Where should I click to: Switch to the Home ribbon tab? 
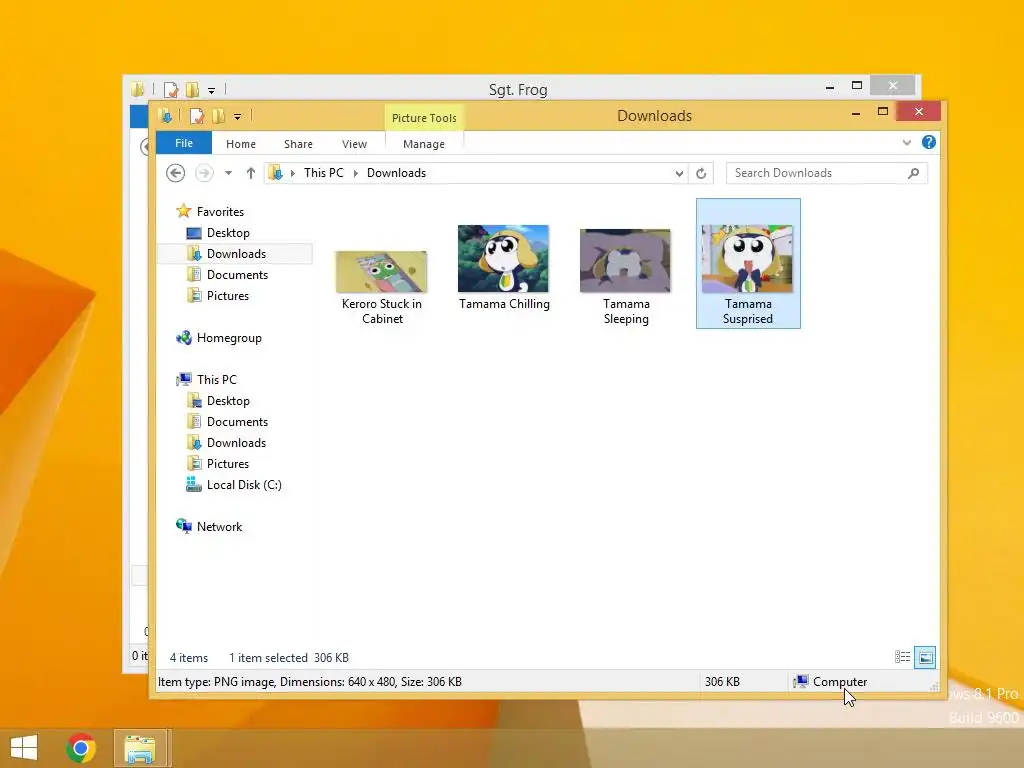coord(240,144)
